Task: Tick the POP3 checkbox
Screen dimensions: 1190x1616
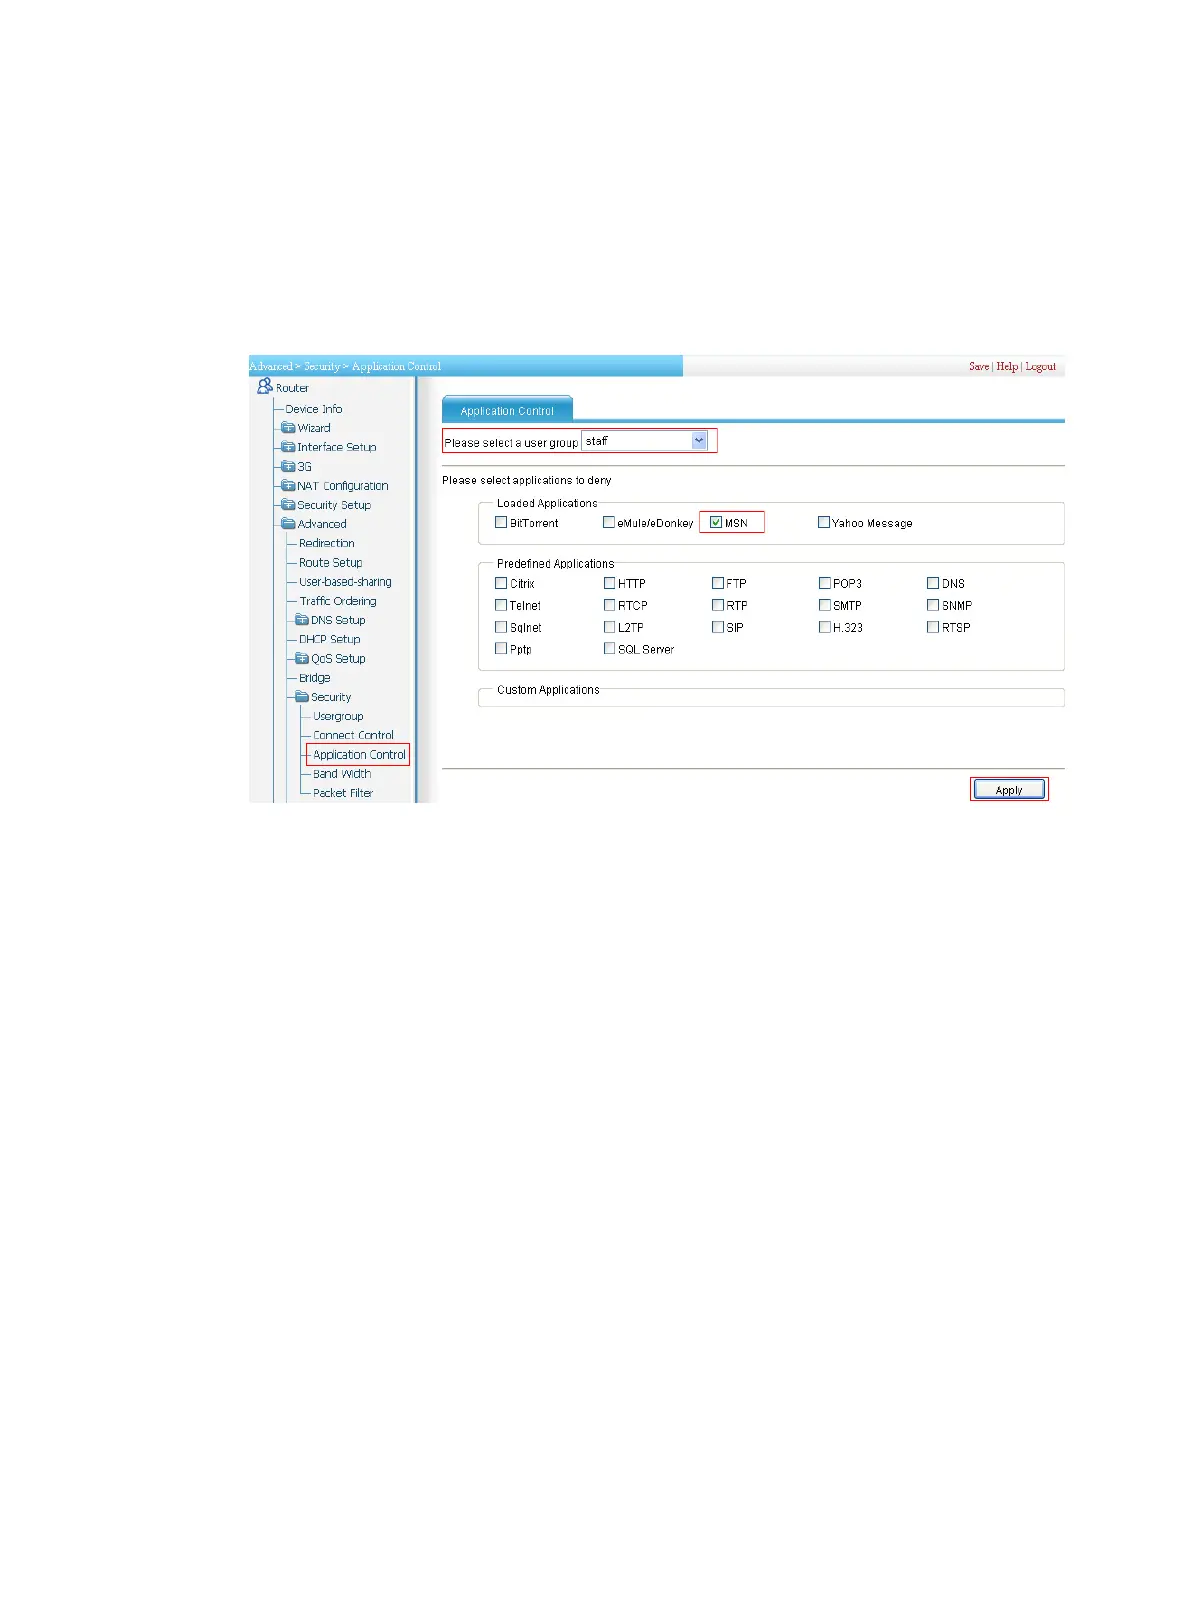Action: 825,583
